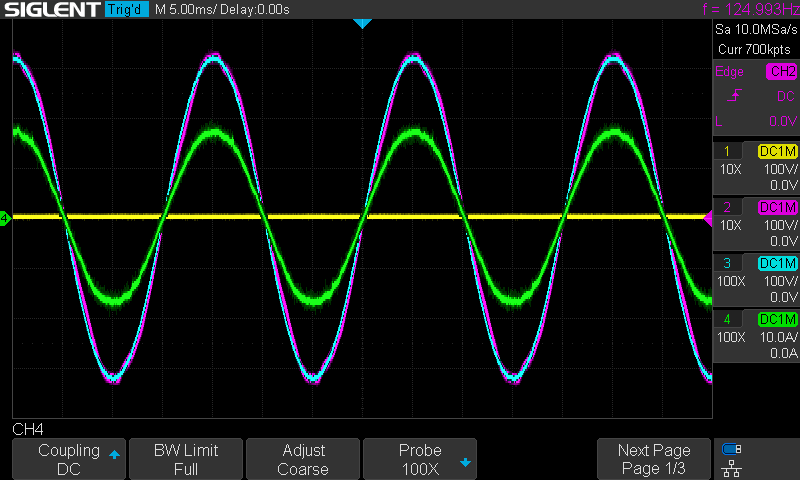Click the SIGLENT logo
The width and height of the screenshot is (800, 480).
(50, 10)
